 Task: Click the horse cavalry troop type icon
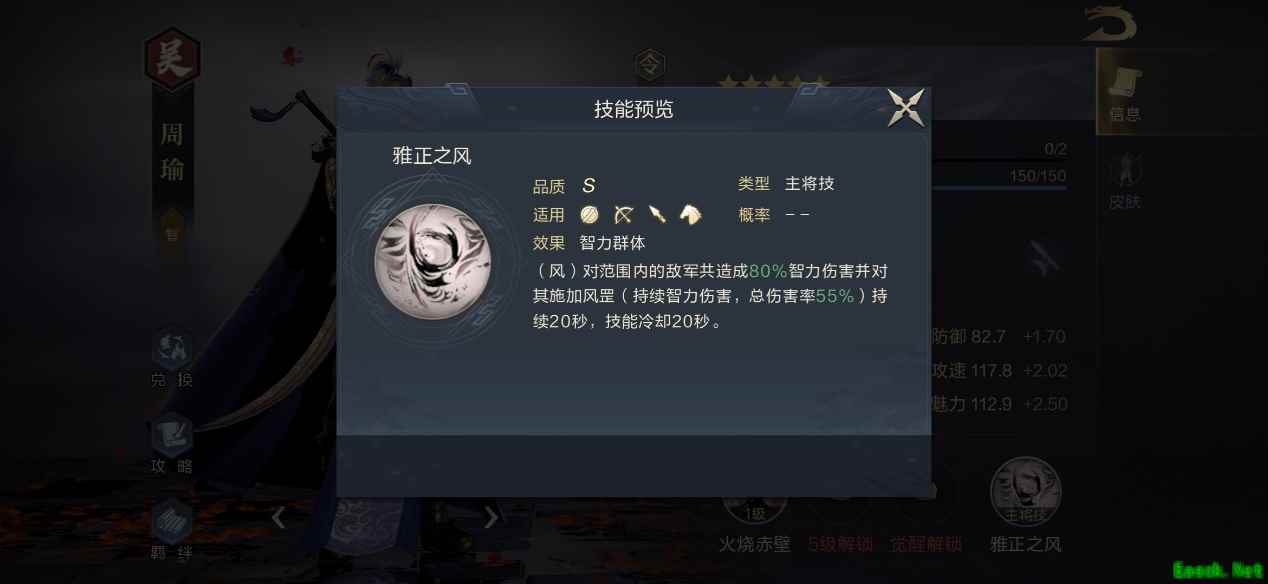tap(691, 214)
